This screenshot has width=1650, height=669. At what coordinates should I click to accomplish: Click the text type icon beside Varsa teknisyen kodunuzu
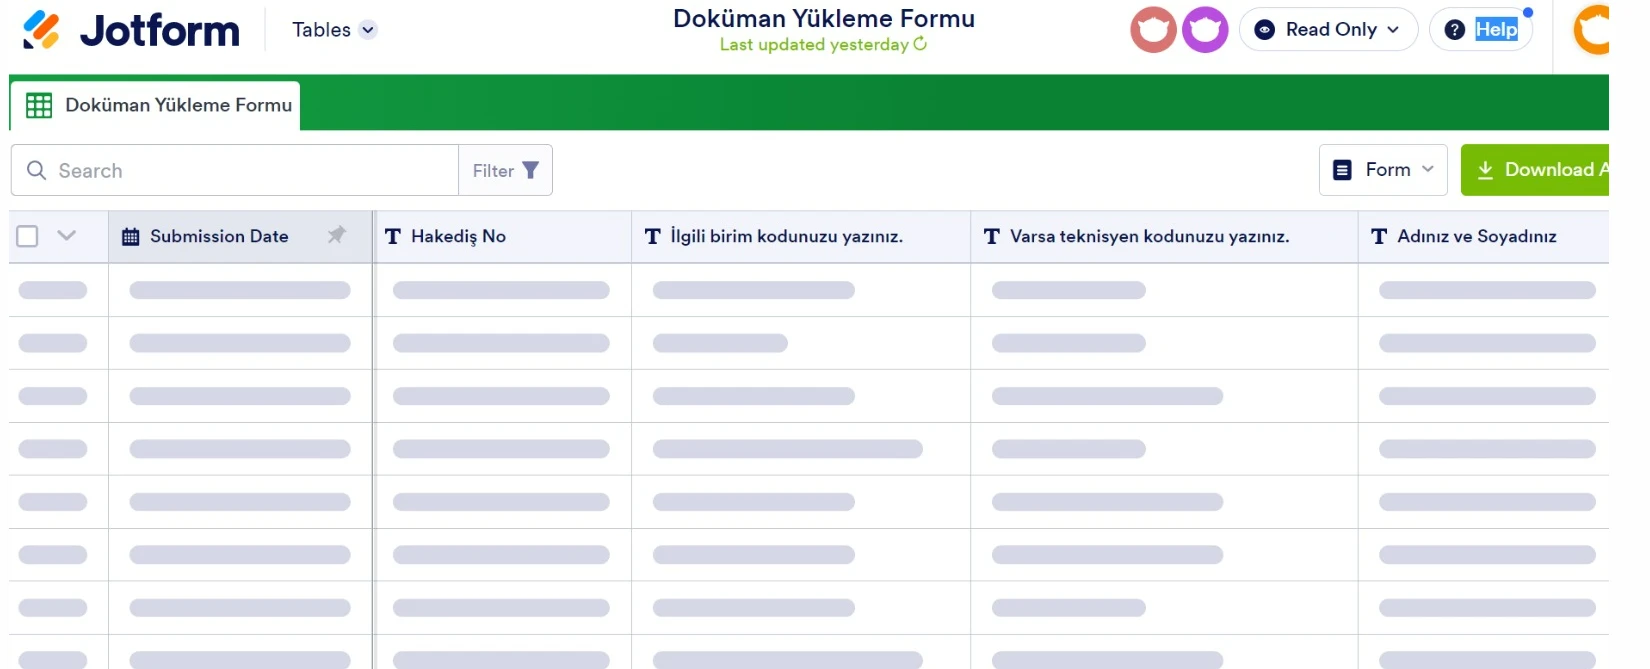coord(992,237)
